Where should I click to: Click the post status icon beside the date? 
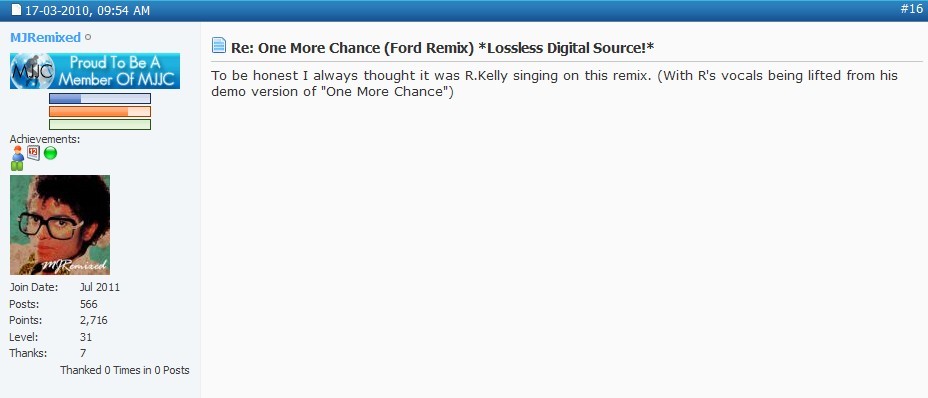pyautogui.click(x=17, y=10)
